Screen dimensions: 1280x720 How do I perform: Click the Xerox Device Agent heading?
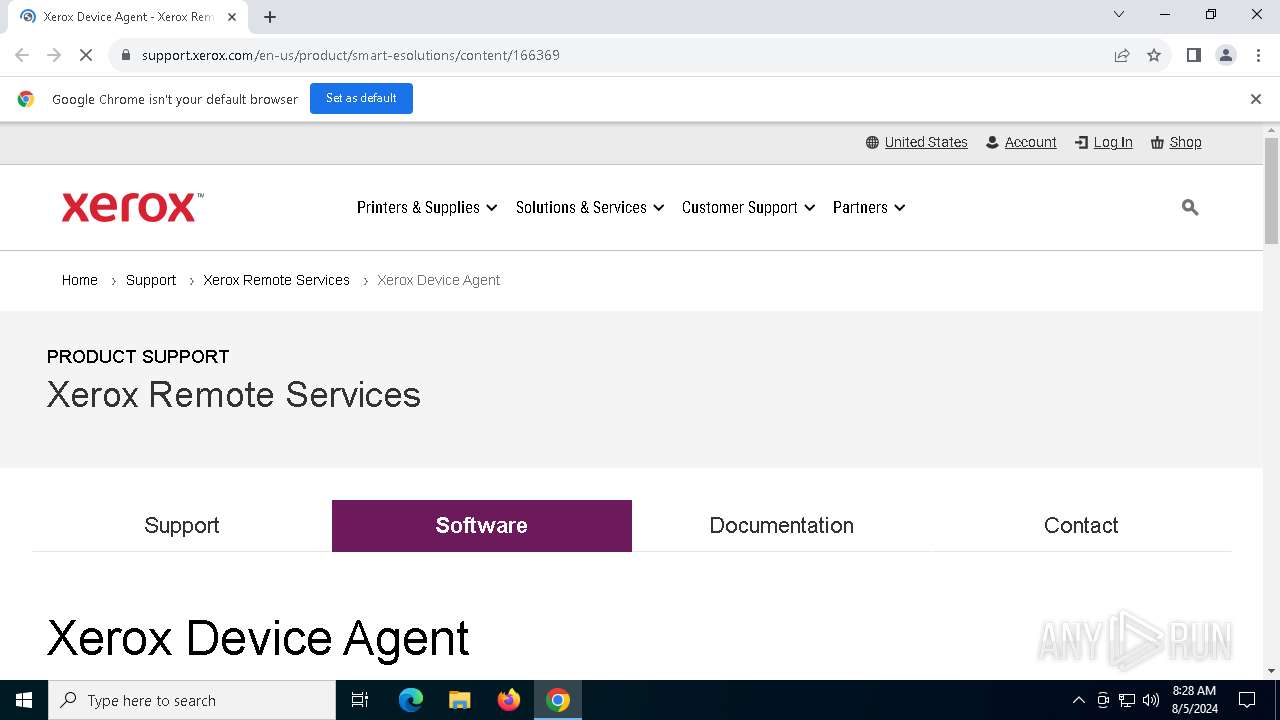258,638
